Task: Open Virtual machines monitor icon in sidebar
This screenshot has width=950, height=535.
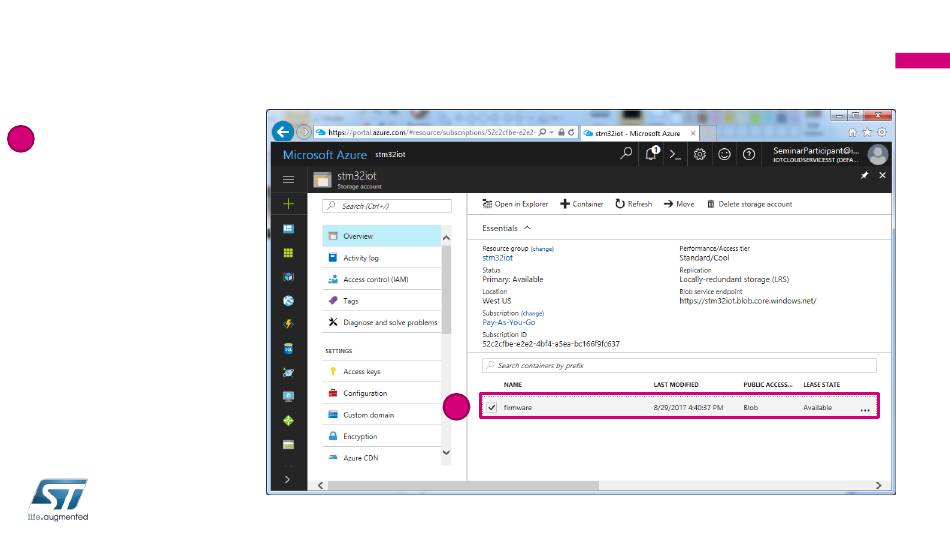Action: click(288, 396)
